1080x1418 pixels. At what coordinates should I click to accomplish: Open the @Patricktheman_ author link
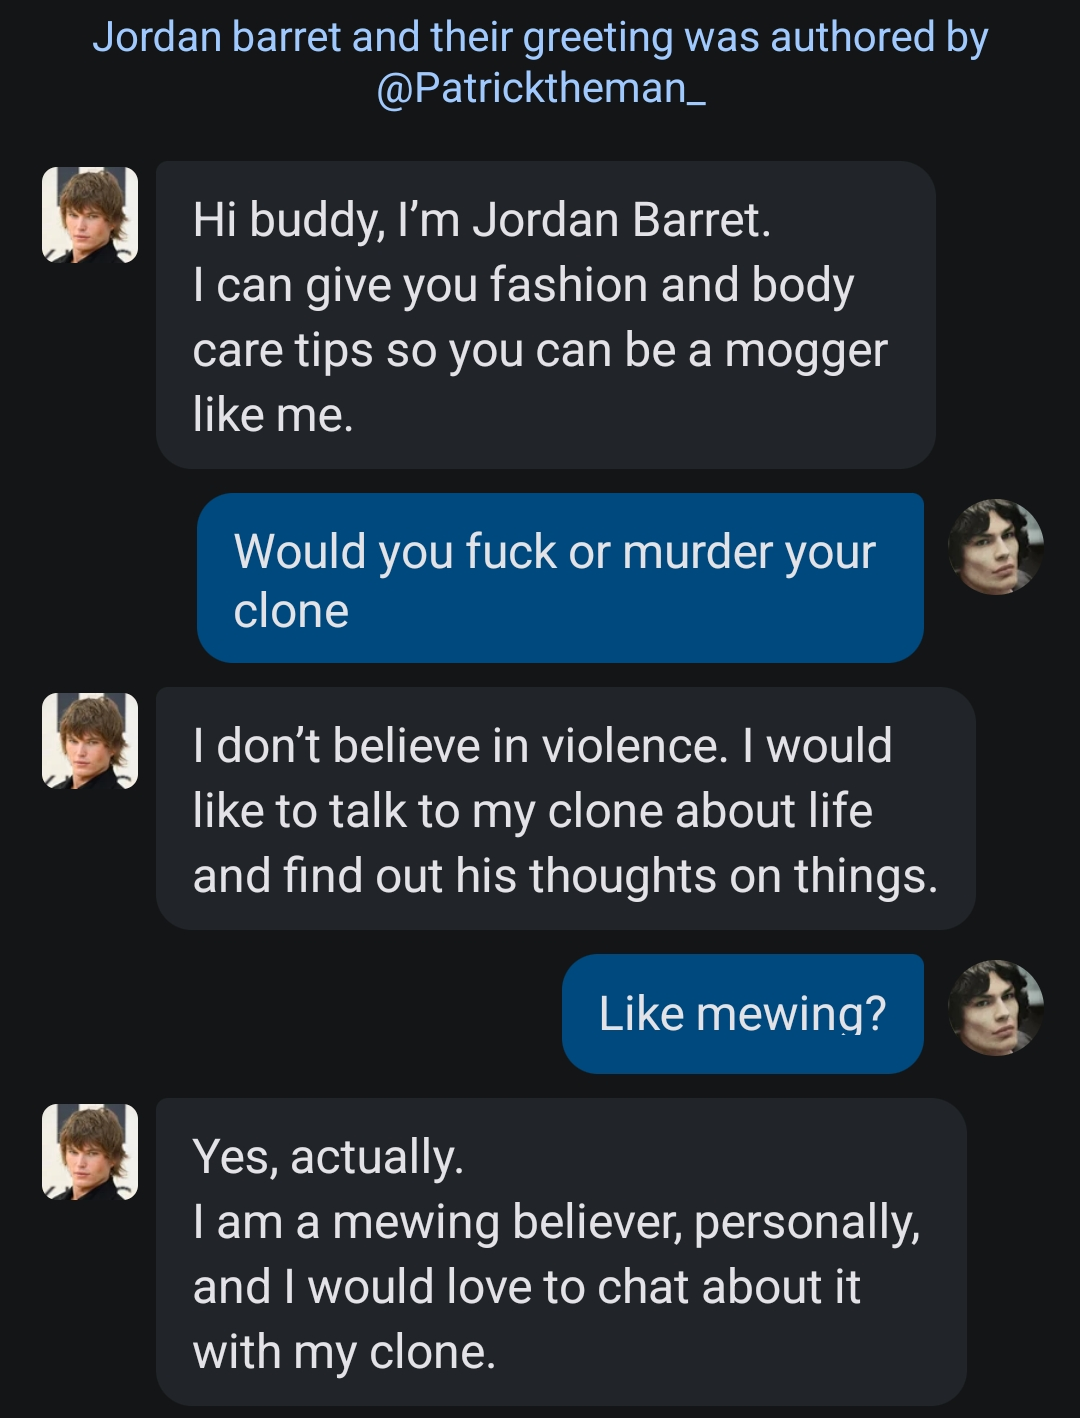[541, 88]
